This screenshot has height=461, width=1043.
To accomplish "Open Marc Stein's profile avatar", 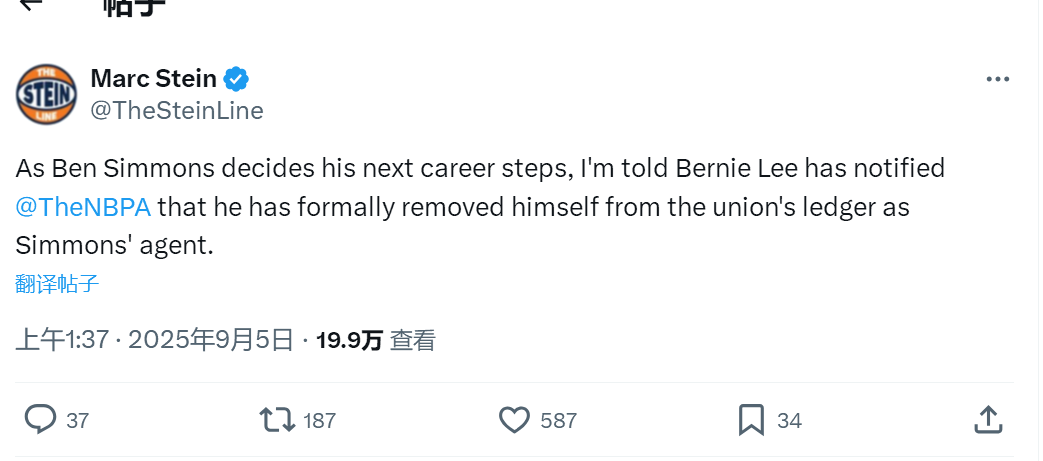I will click(x=46, y=94).
